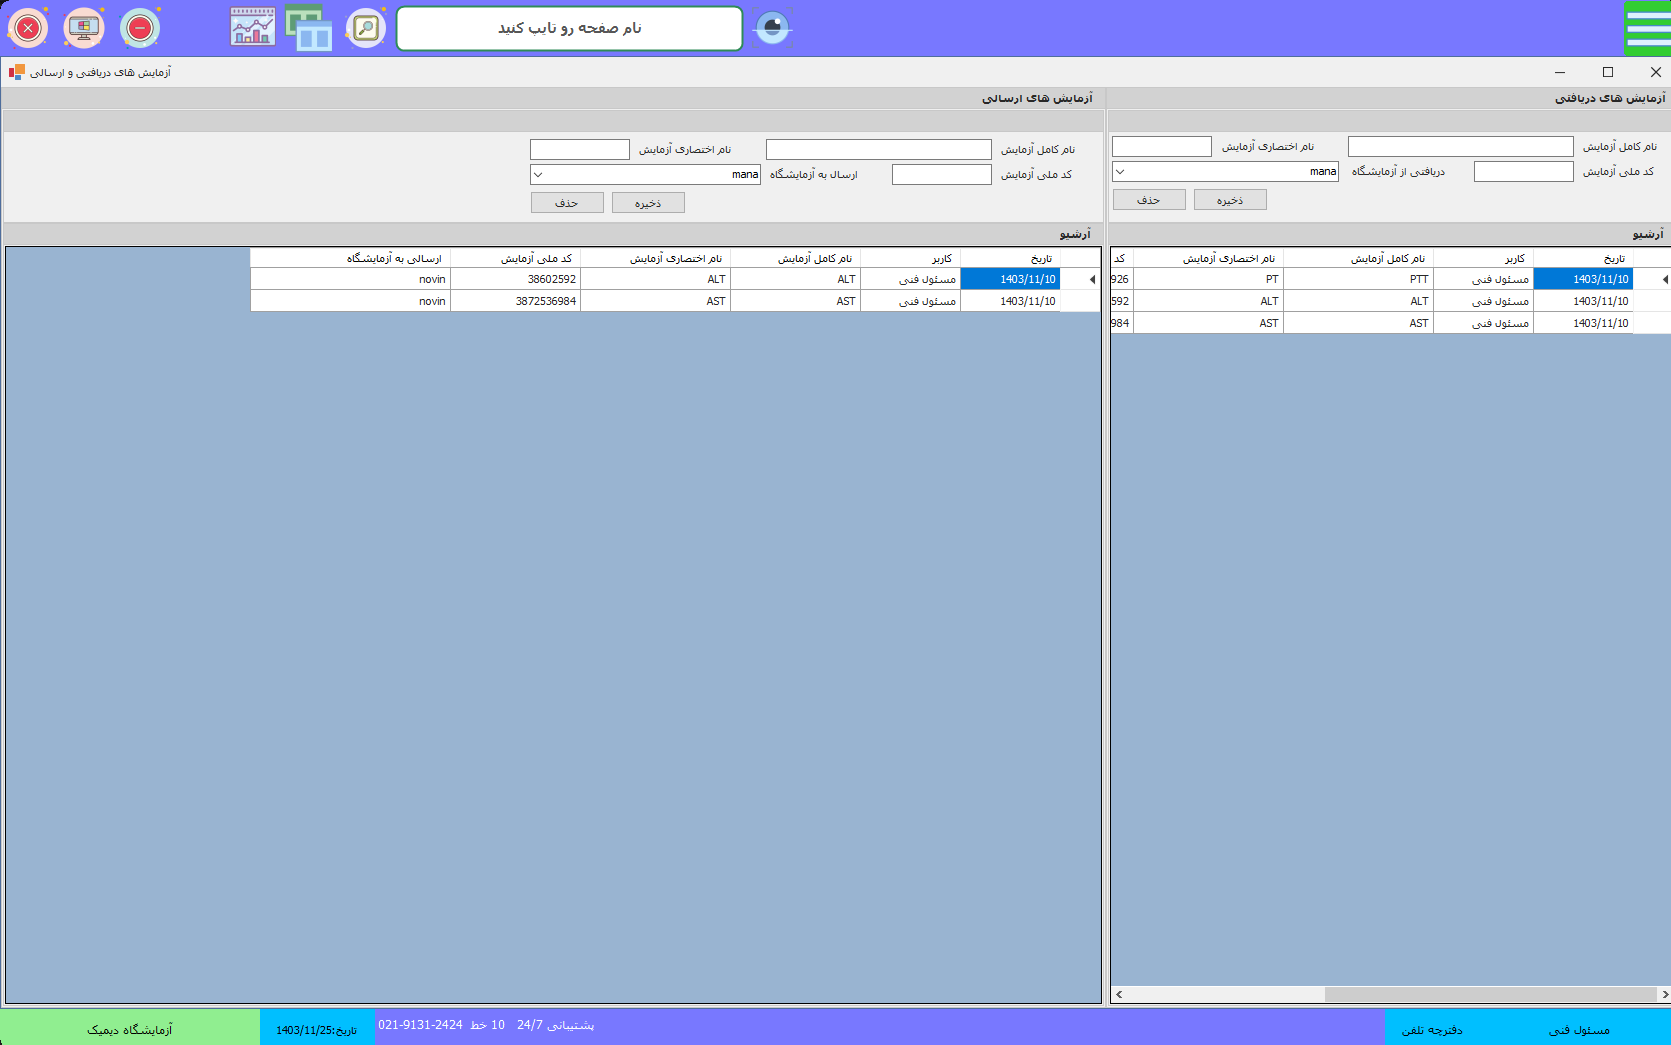Focus the page name search box
The width and height of the screenshot is (1671, 1045).
[569, 28]
